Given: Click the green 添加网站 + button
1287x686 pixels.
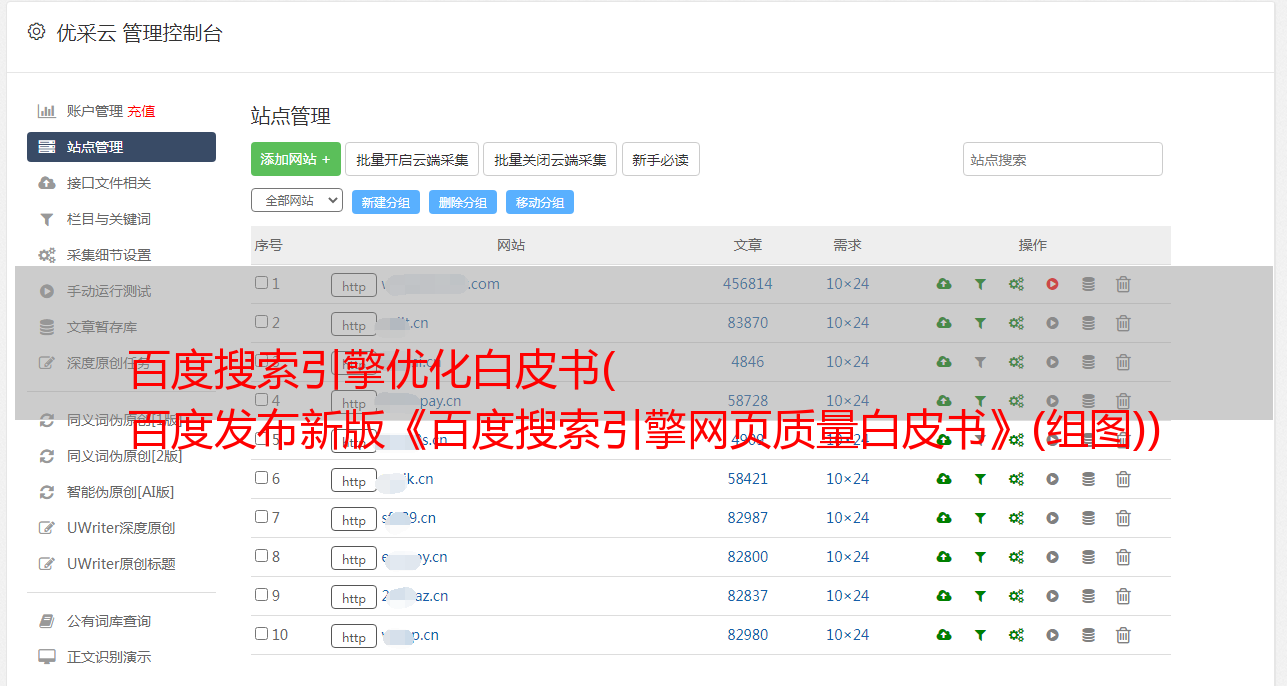Looking at the screenshot, I should (296, 159).
